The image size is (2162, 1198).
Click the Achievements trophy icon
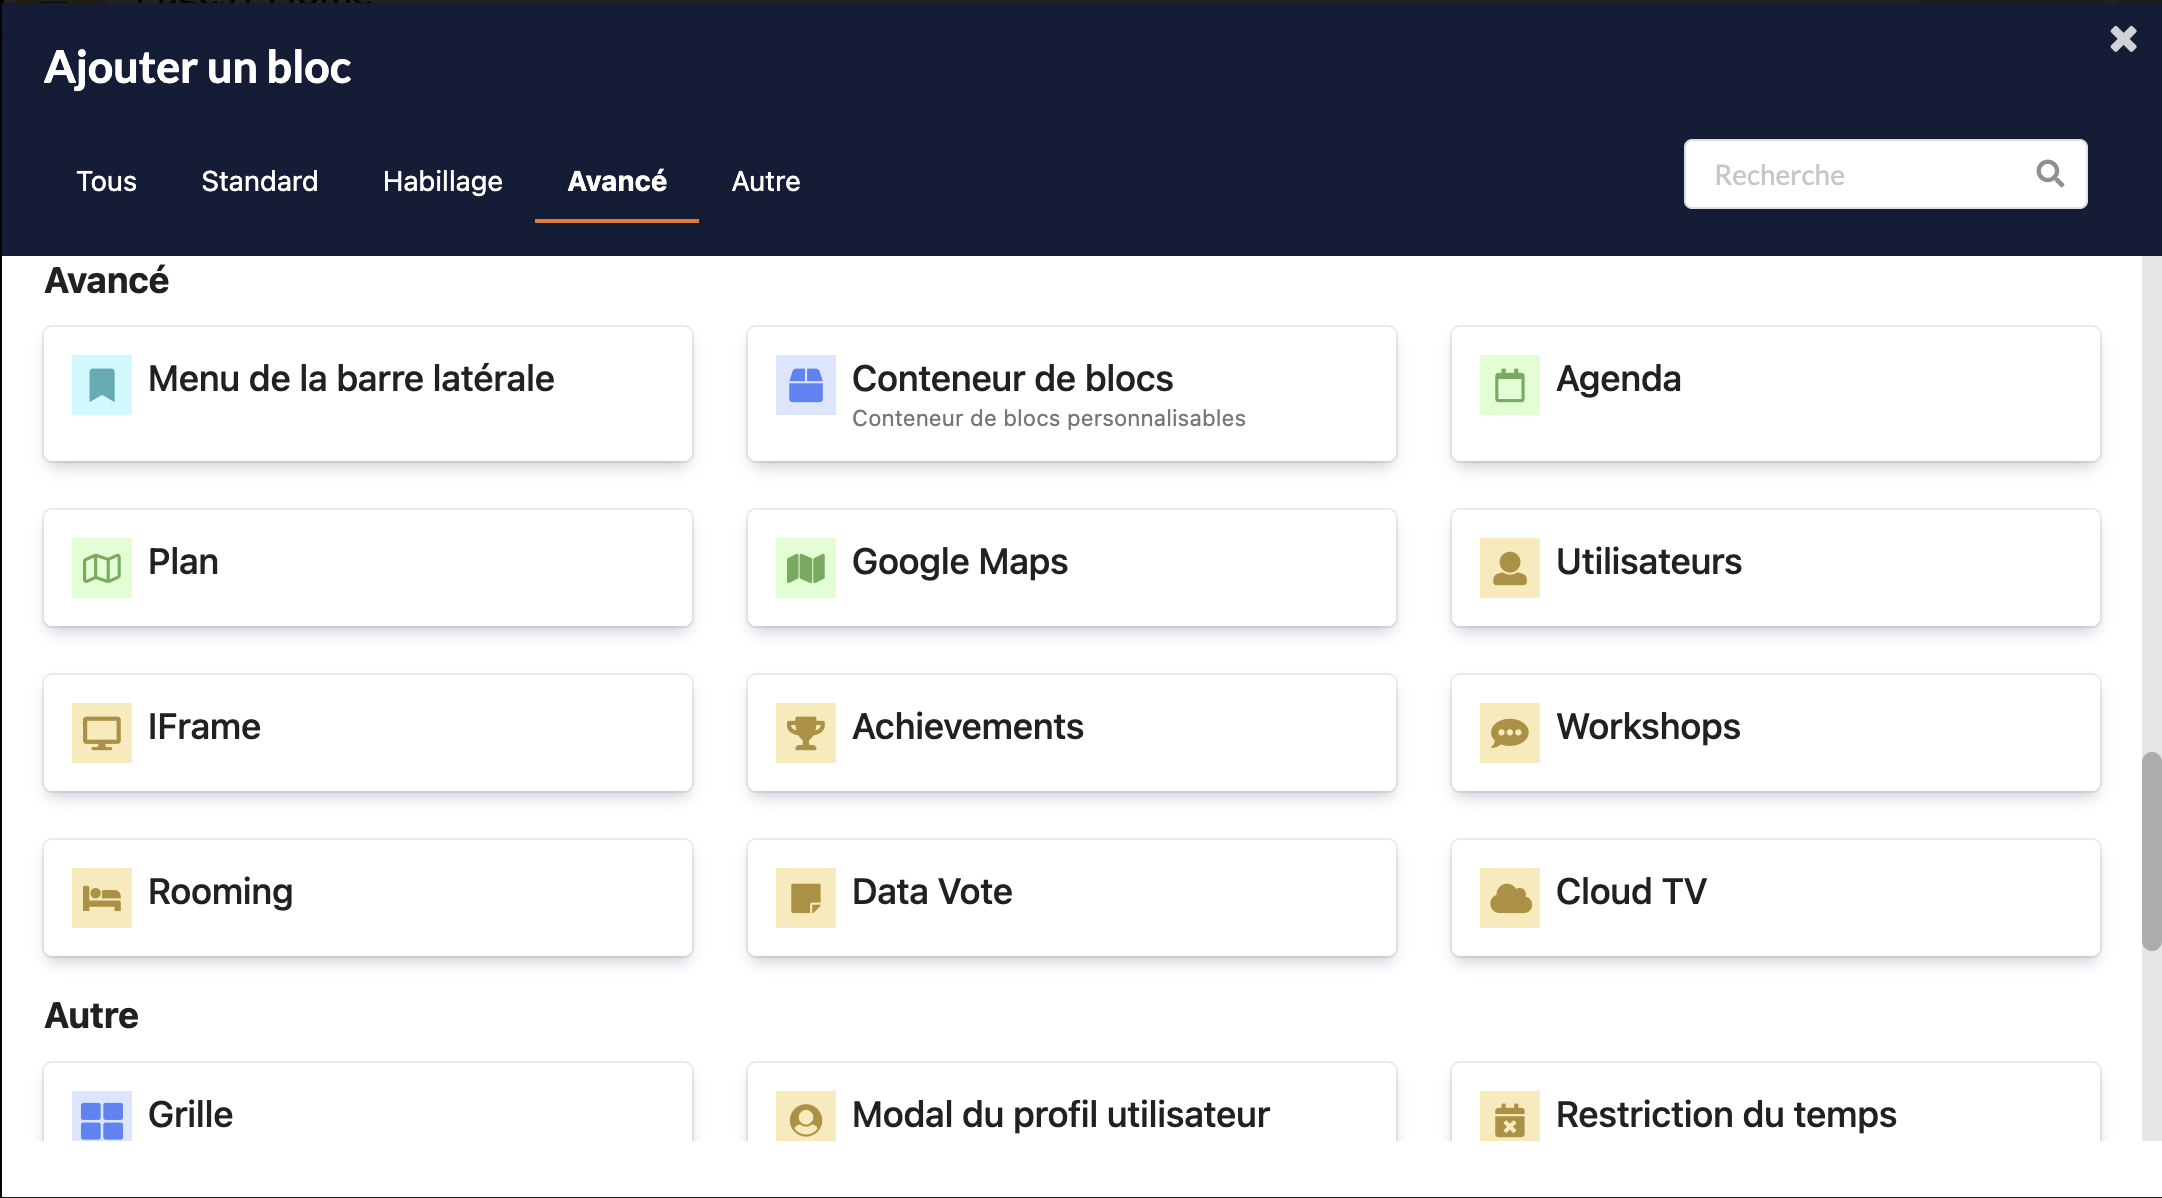[806, 733]
